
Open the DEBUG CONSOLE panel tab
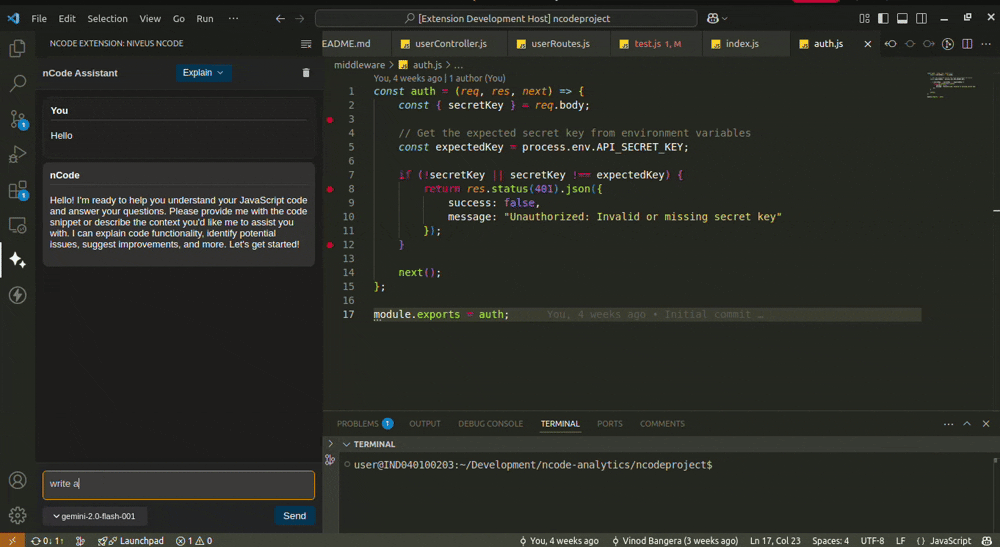pos(490,424)
